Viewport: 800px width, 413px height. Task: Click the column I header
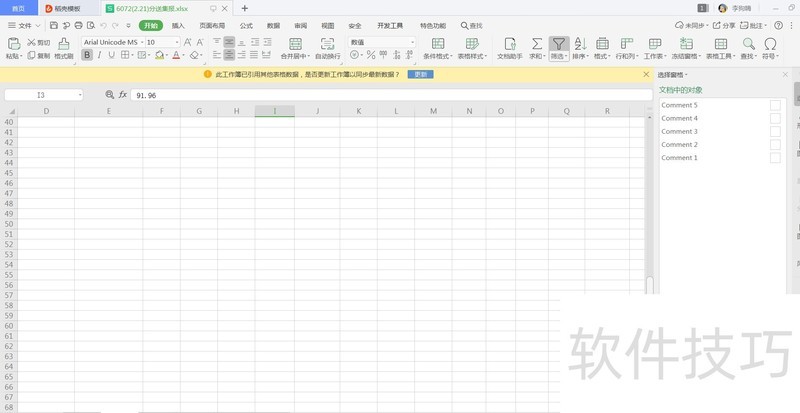click(274, 111)
